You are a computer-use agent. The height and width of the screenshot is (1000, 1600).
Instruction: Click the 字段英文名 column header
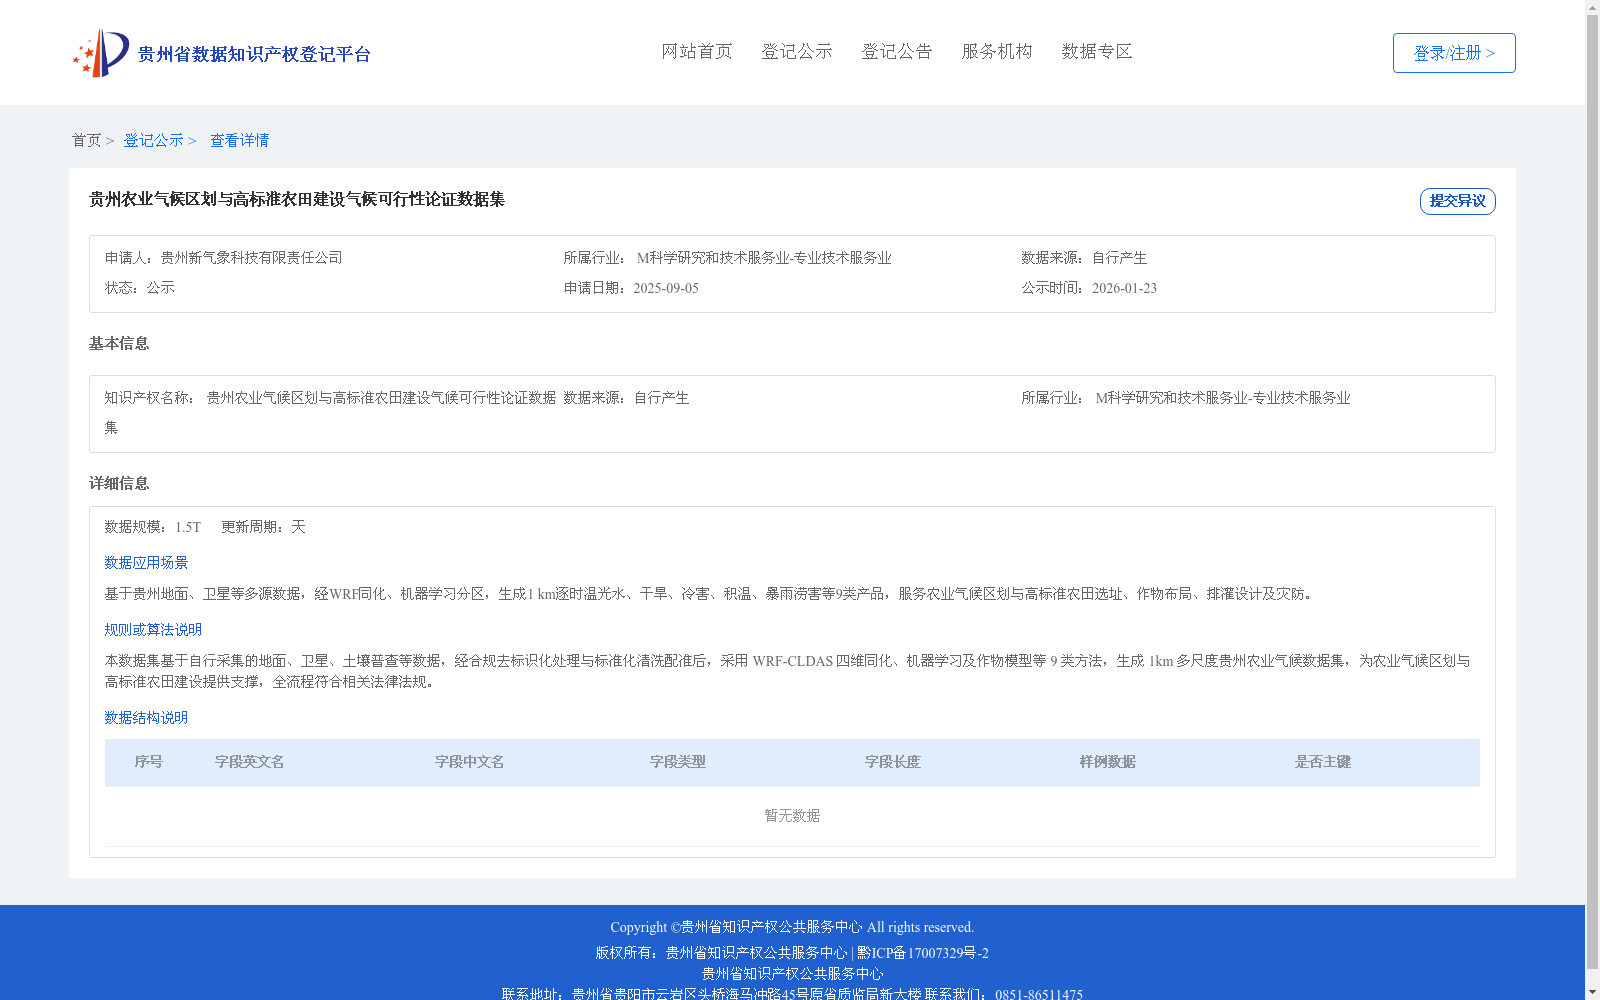pyautogui.click(x=250, y=762)
